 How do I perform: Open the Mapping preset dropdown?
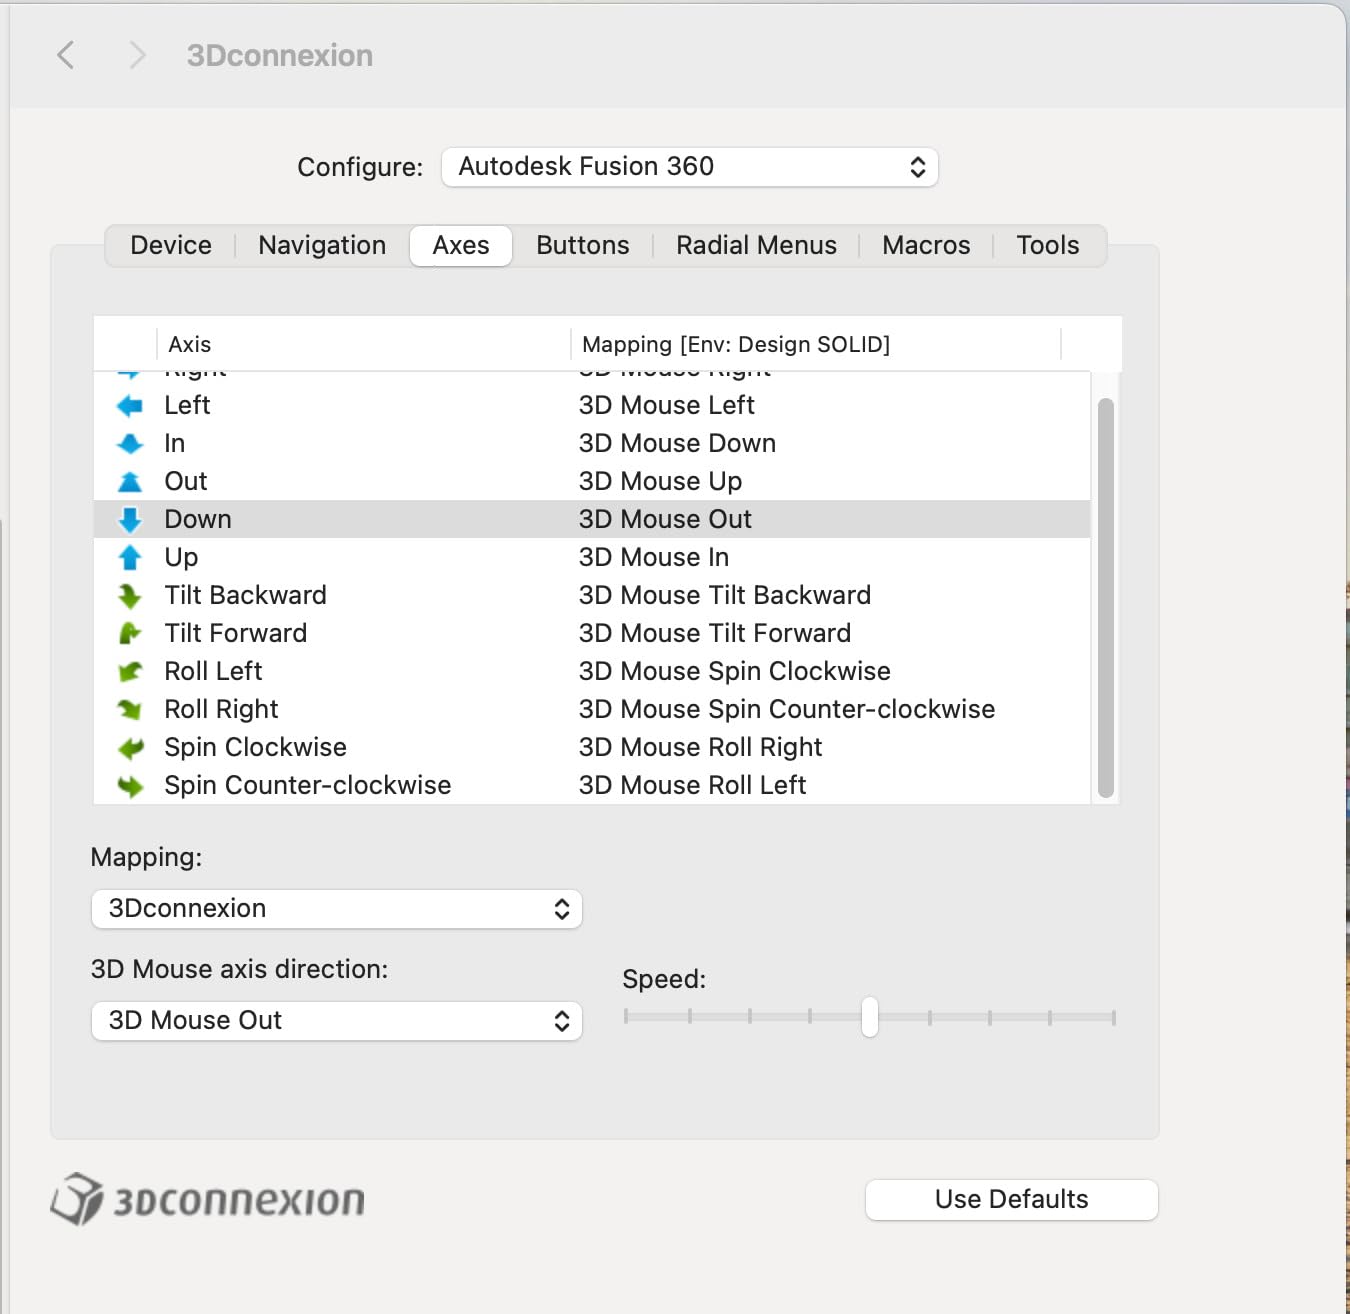click(337, 909)
